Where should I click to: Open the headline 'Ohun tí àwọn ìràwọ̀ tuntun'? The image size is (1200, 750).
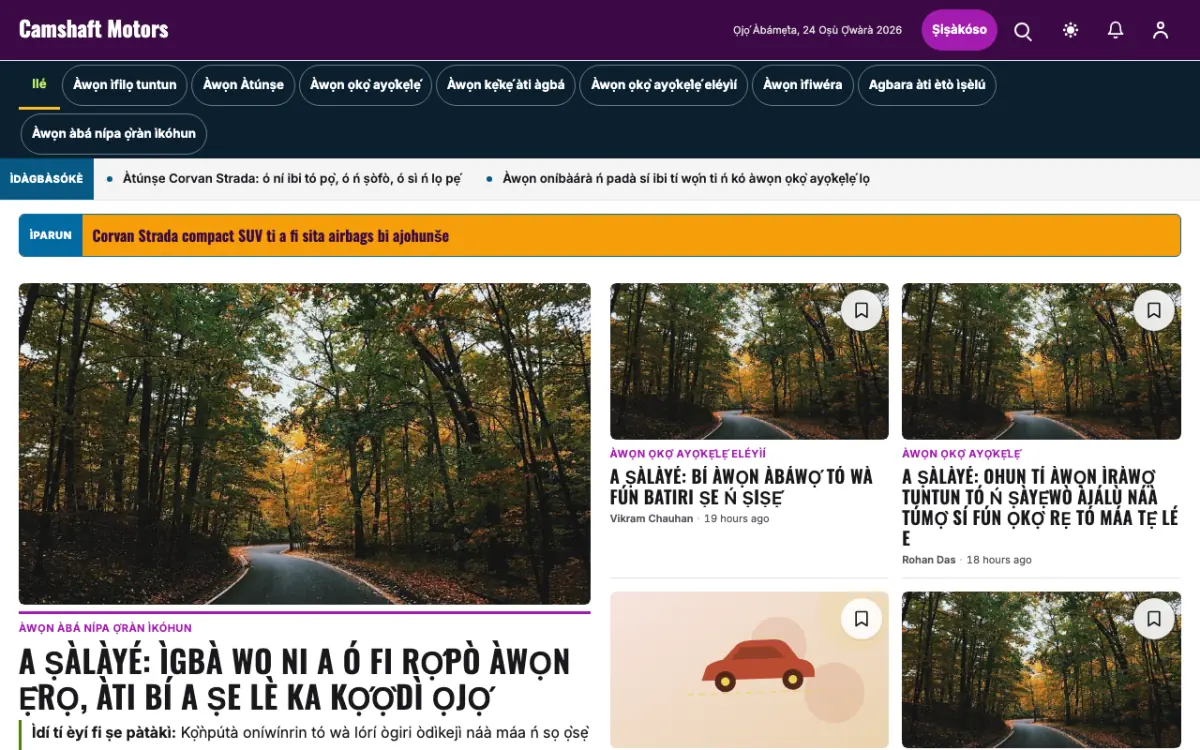1040,507
